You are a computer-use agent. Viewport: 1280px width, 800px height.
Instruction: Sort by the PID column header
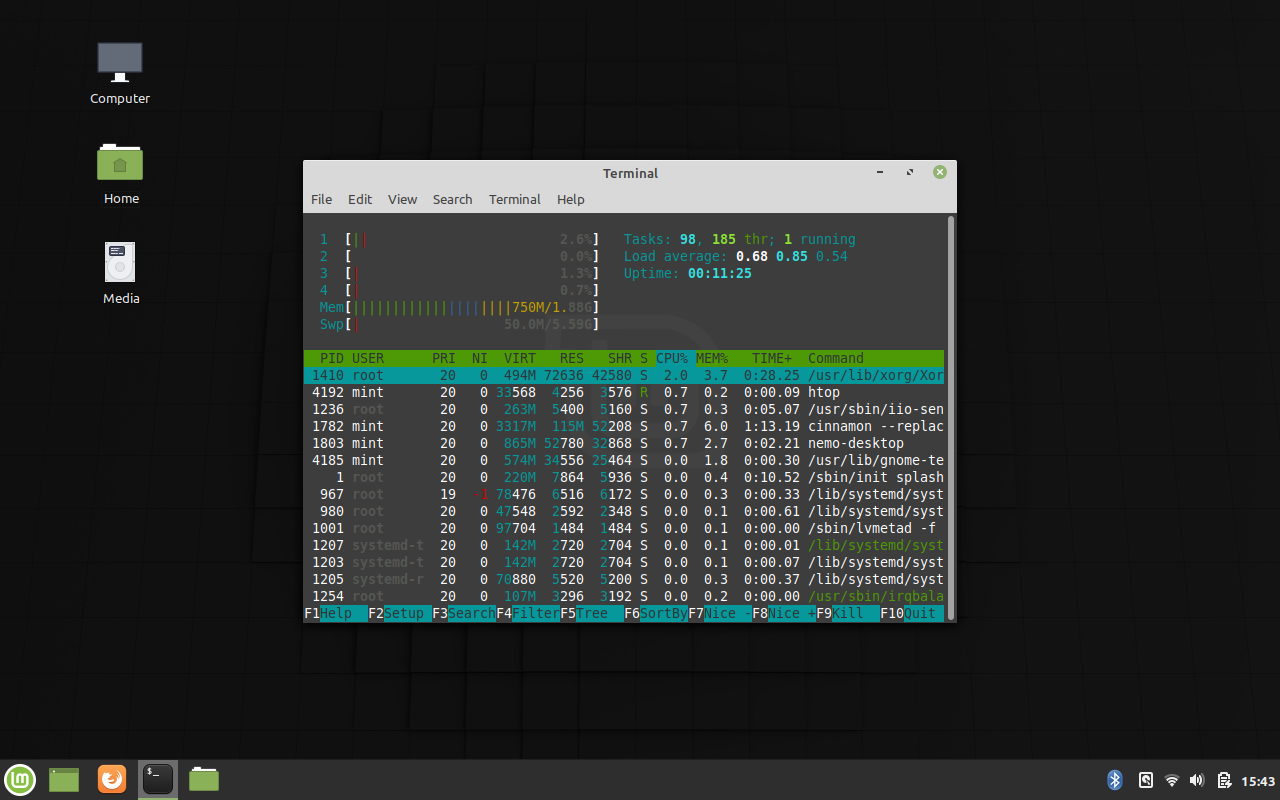(x=332, y=358)
